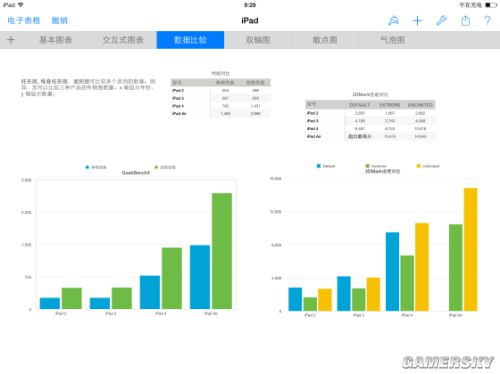Screen dimensions: 500x374
Task: Select the 超出最高分 cell
Action: pos(360,137)
